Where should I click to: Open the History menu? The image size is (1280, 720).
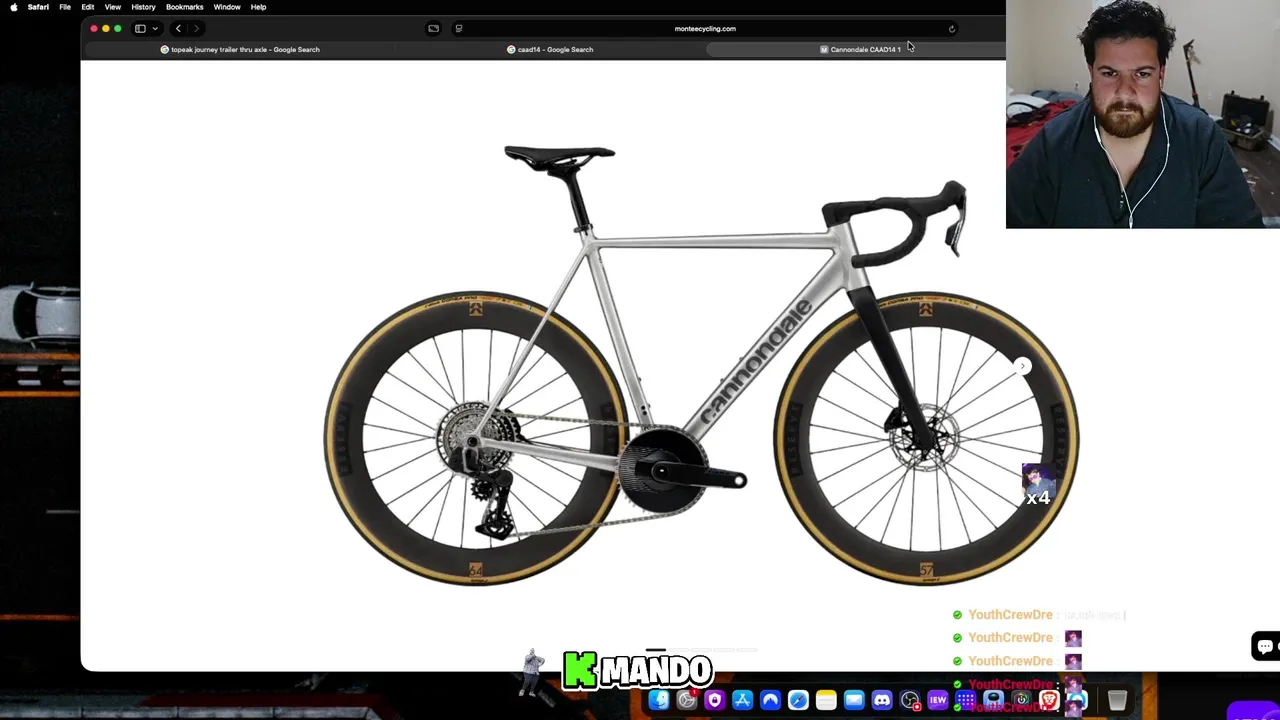(143, 7)
